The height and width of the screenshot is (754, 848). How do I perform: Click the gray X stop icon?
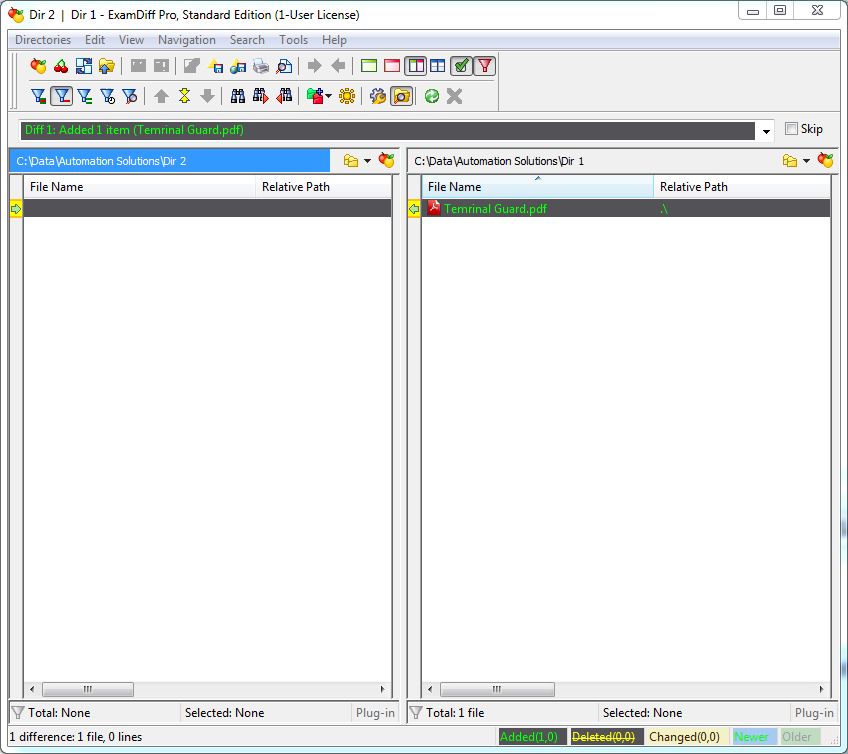(454, 96)
